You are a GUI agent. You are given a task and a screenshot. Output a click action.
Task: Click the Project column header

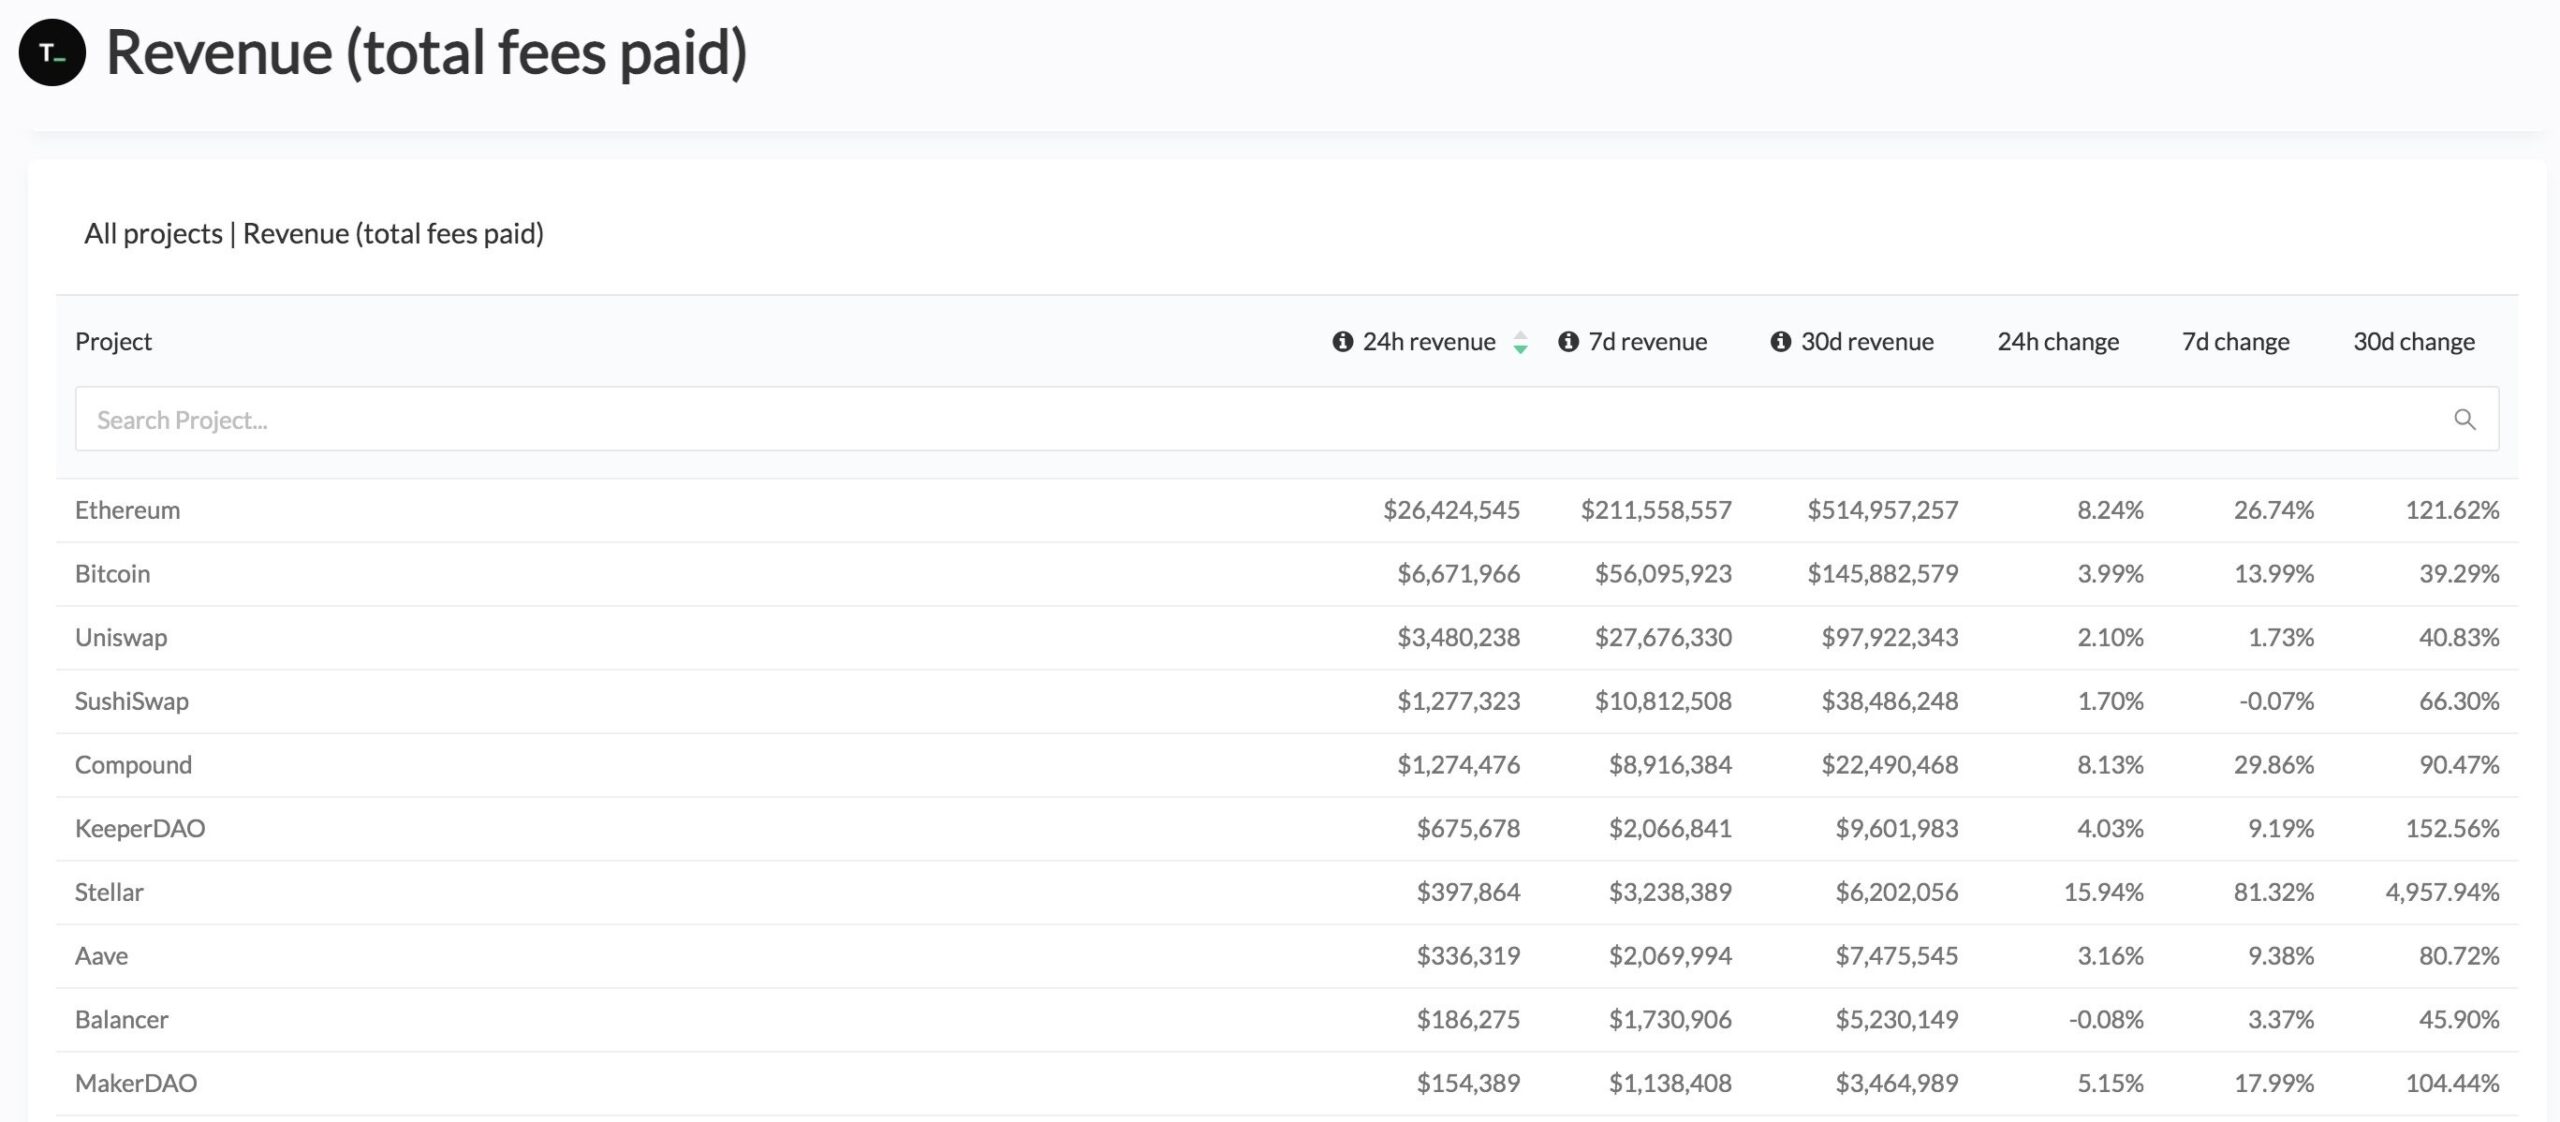pos(113,342)
